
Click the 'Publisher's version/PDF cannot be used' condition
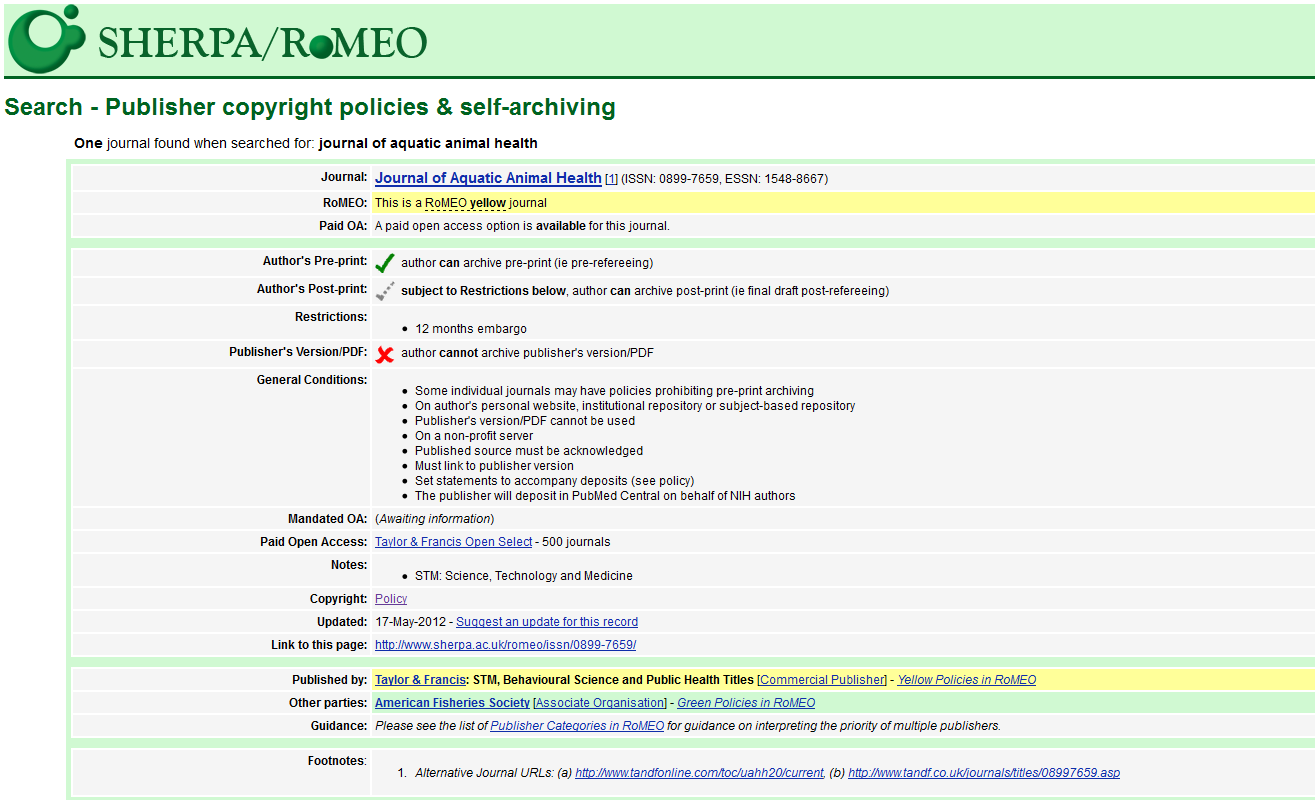pyautogui.click(x=525, y=421)
